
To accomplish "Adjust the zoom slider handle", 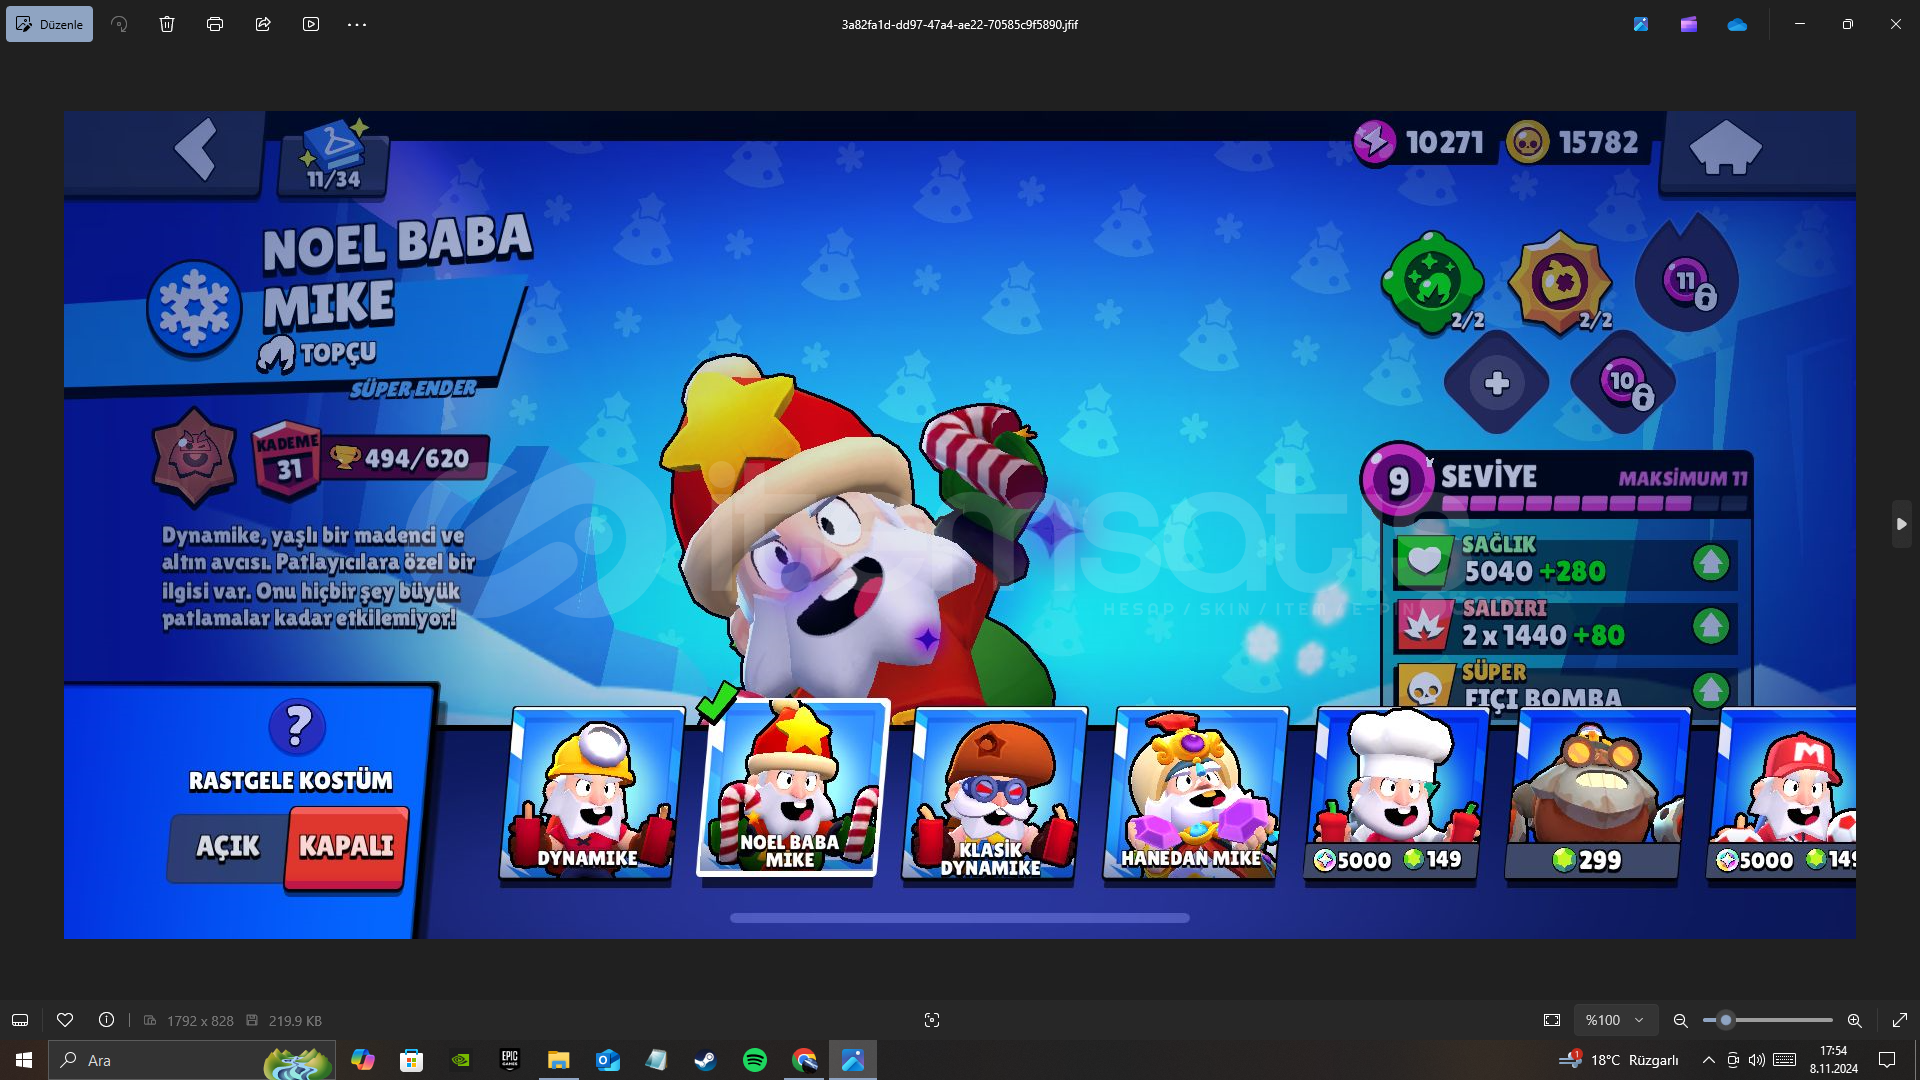I will (x=1725, y=1020).
